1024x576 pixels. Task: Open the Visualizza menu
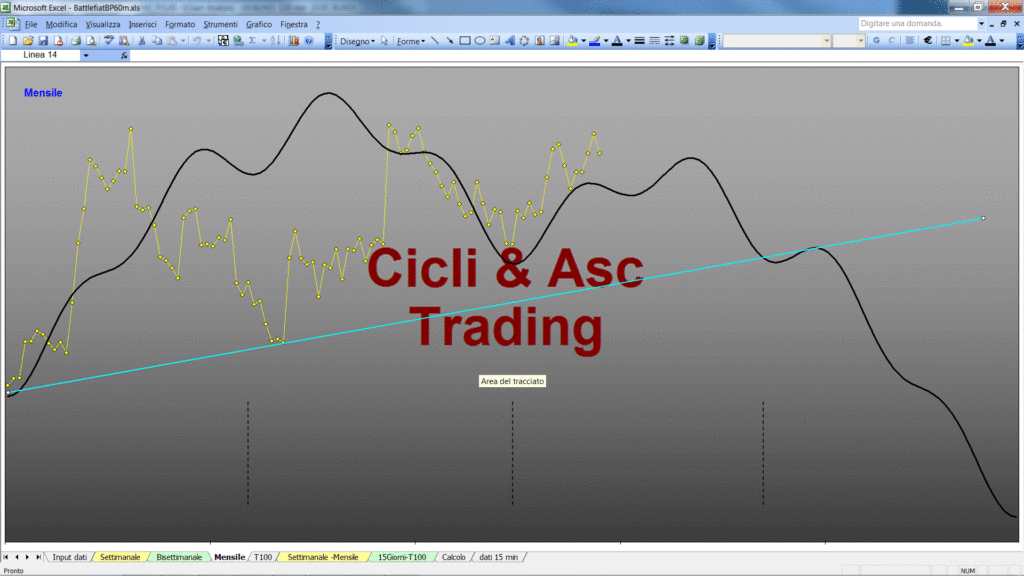pos(103,24)
